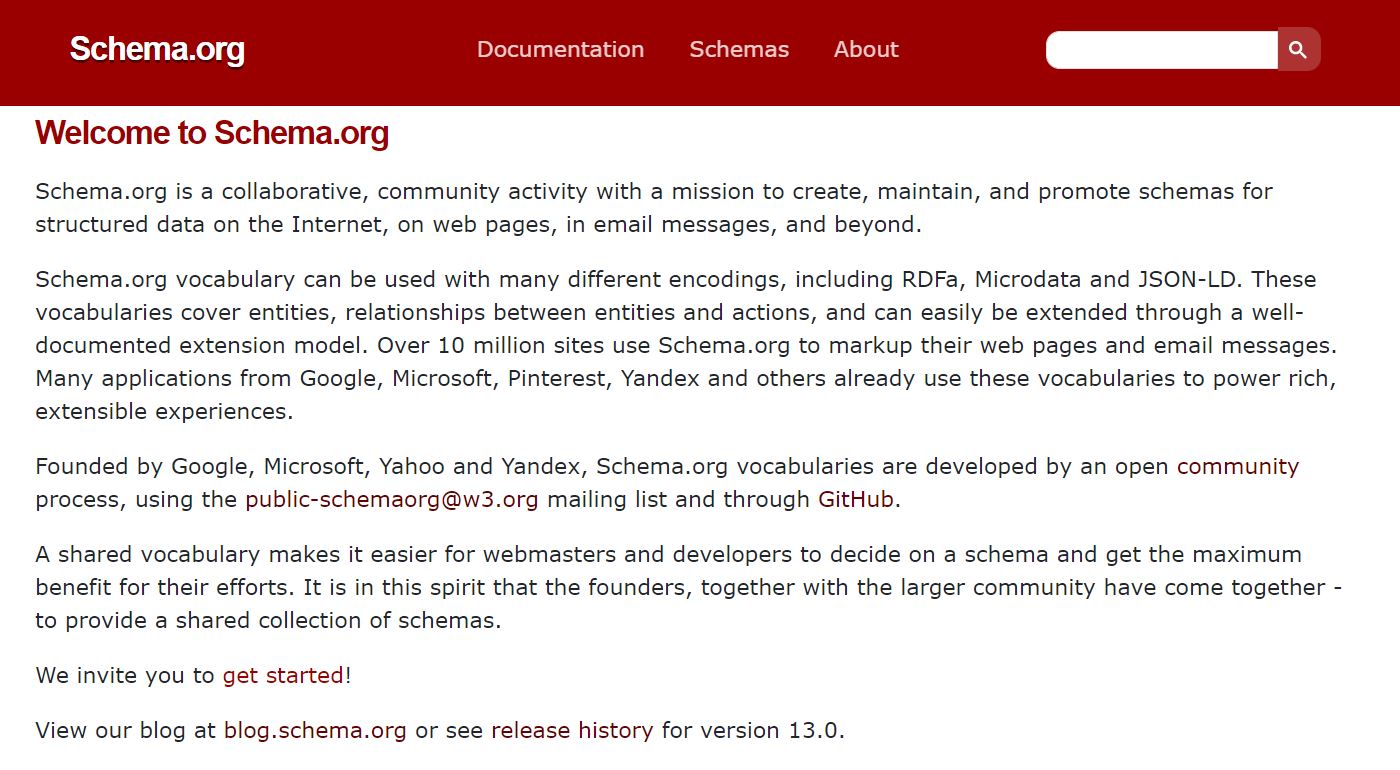Navigate home using the Schema.org header
This screenshot has width=1400, height=770.
pyautogui.click(x=156, y=49)
